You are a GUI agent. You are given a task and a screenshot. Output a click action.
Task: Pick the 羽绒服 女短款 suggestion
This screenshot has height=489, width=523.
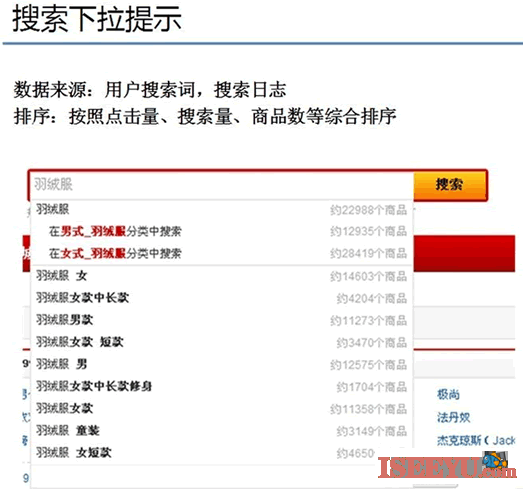[222, 453]
